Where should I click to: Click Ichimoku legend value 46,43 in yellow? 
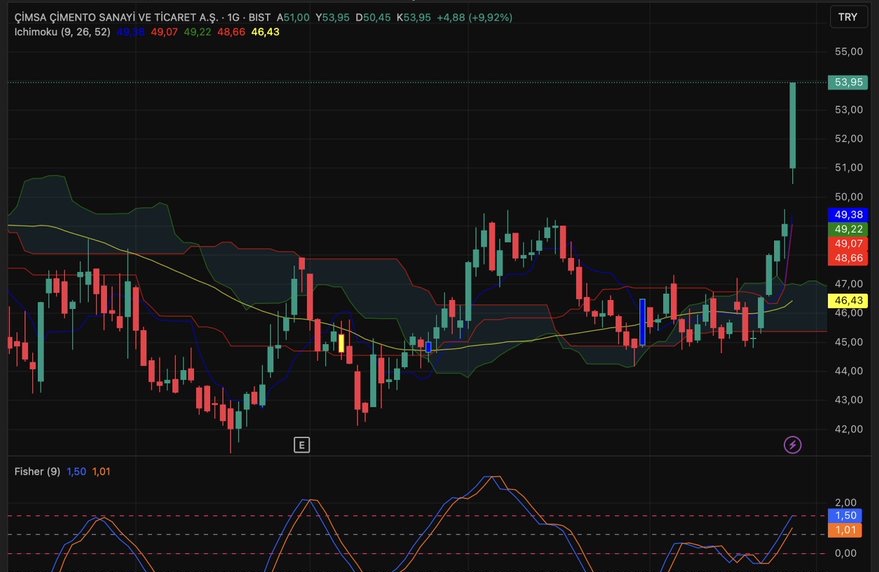(265, 32)
